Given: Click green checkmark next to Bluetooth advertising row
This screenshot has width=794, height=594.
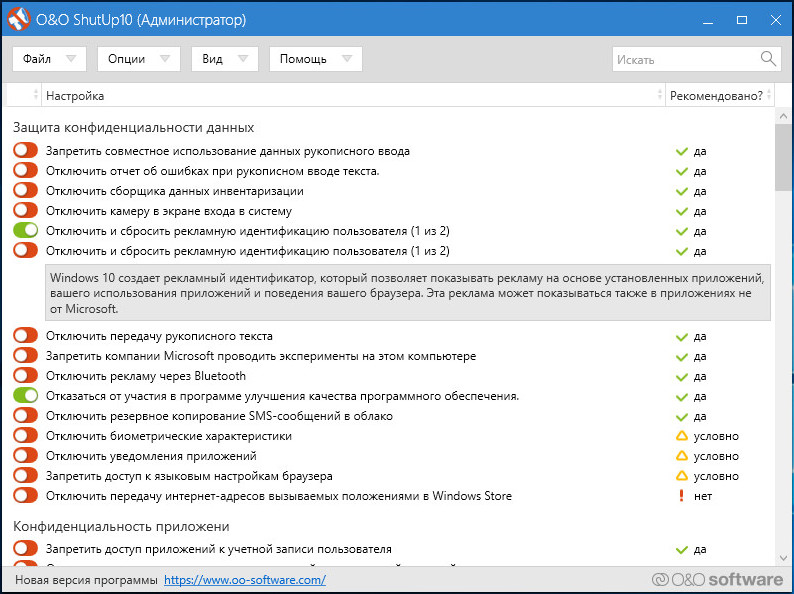Looking at the screenshot, I should (x=682, y=376).
